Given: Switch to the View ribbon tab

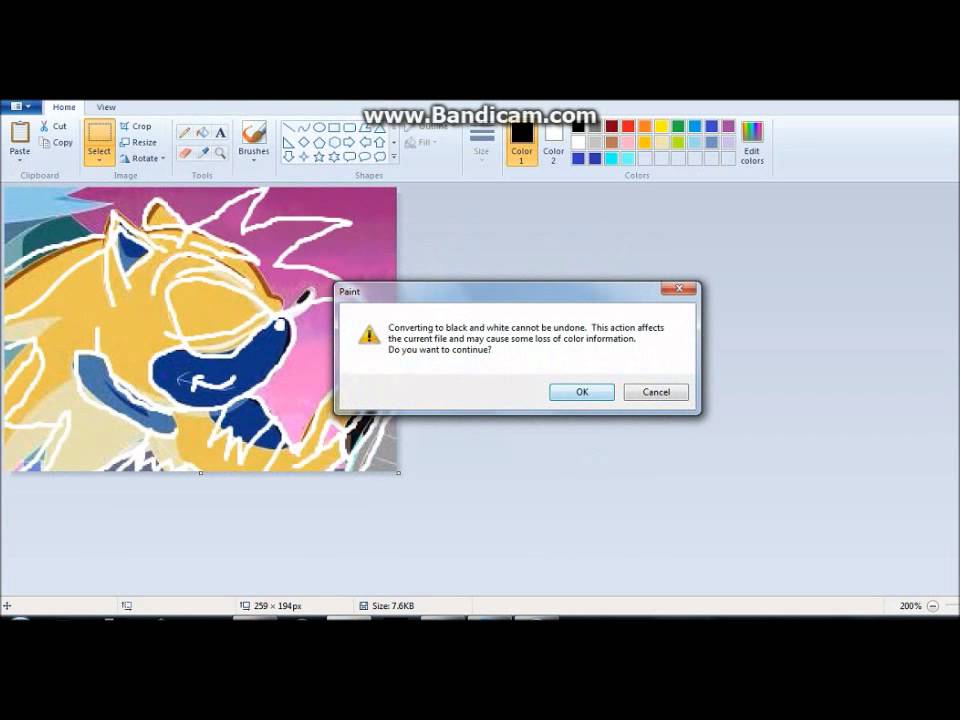Looking at the screenshot, I should tap(106, 107).
